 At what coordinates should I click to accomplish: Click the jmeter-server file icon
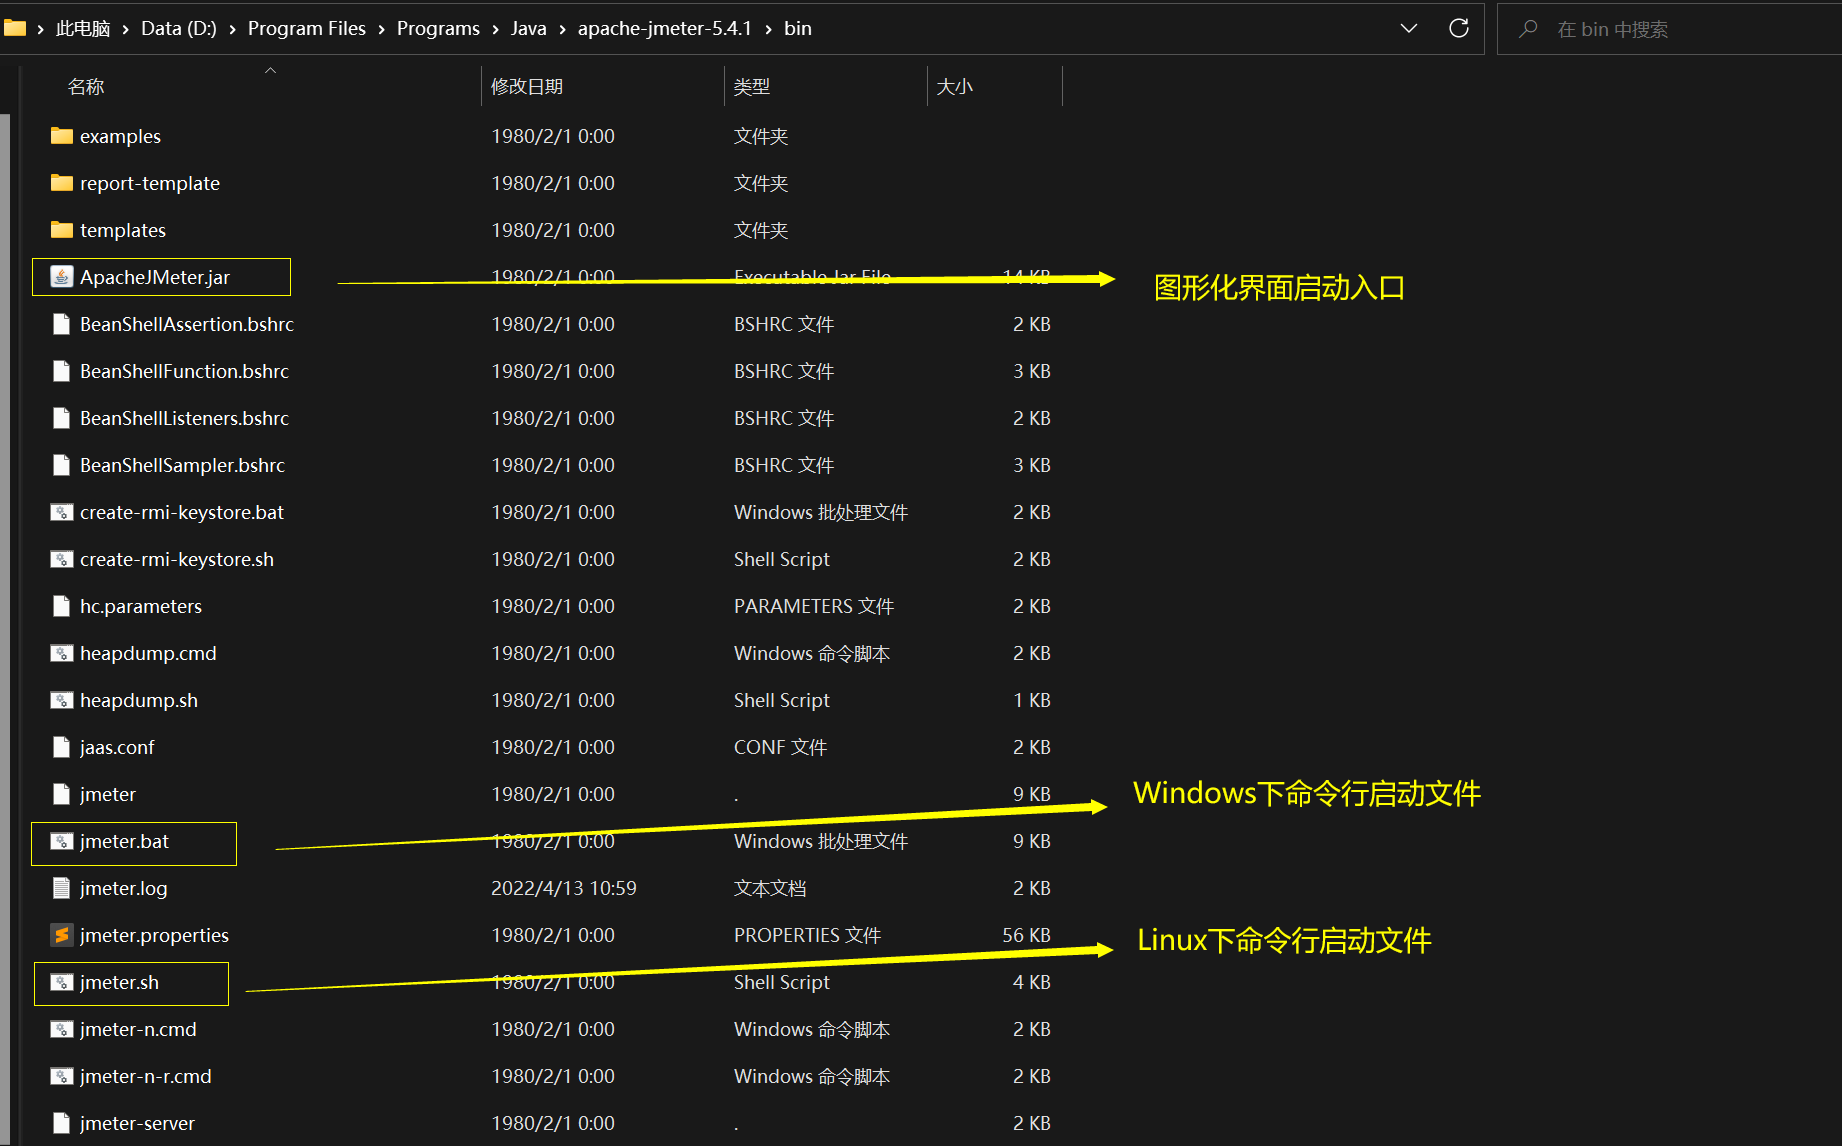tap(62, 1123)
